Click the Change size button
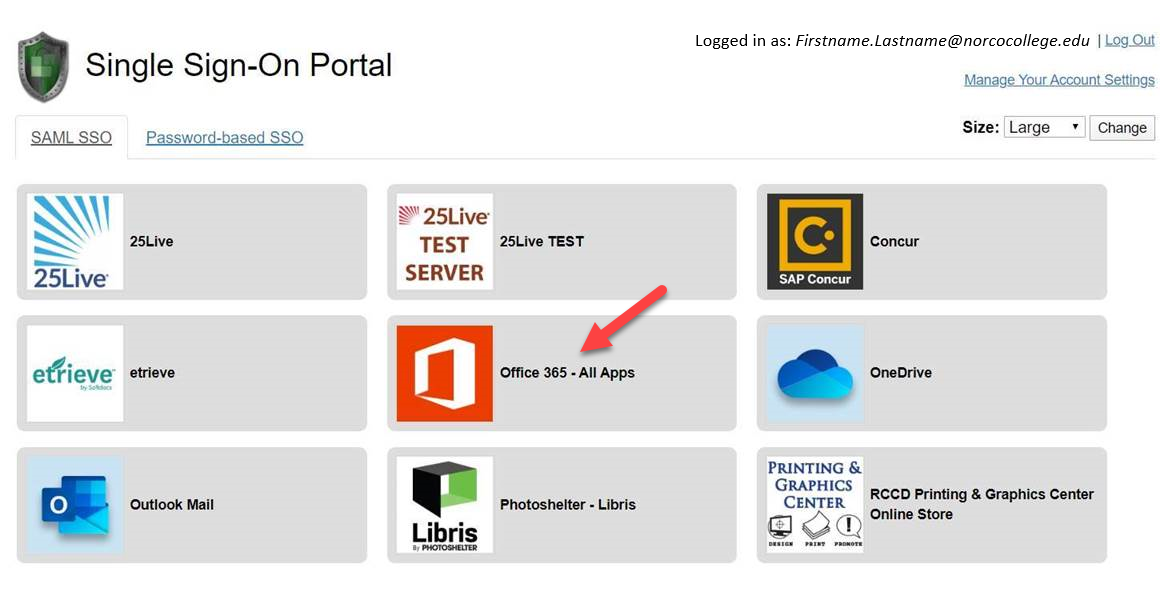Image resolution: width=1160 pixels, height=600 pixels. click(x=1122, y=127)
